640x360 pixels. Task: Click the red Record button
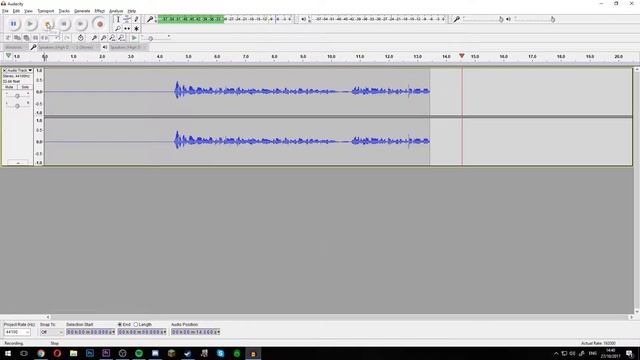[100, 24]
